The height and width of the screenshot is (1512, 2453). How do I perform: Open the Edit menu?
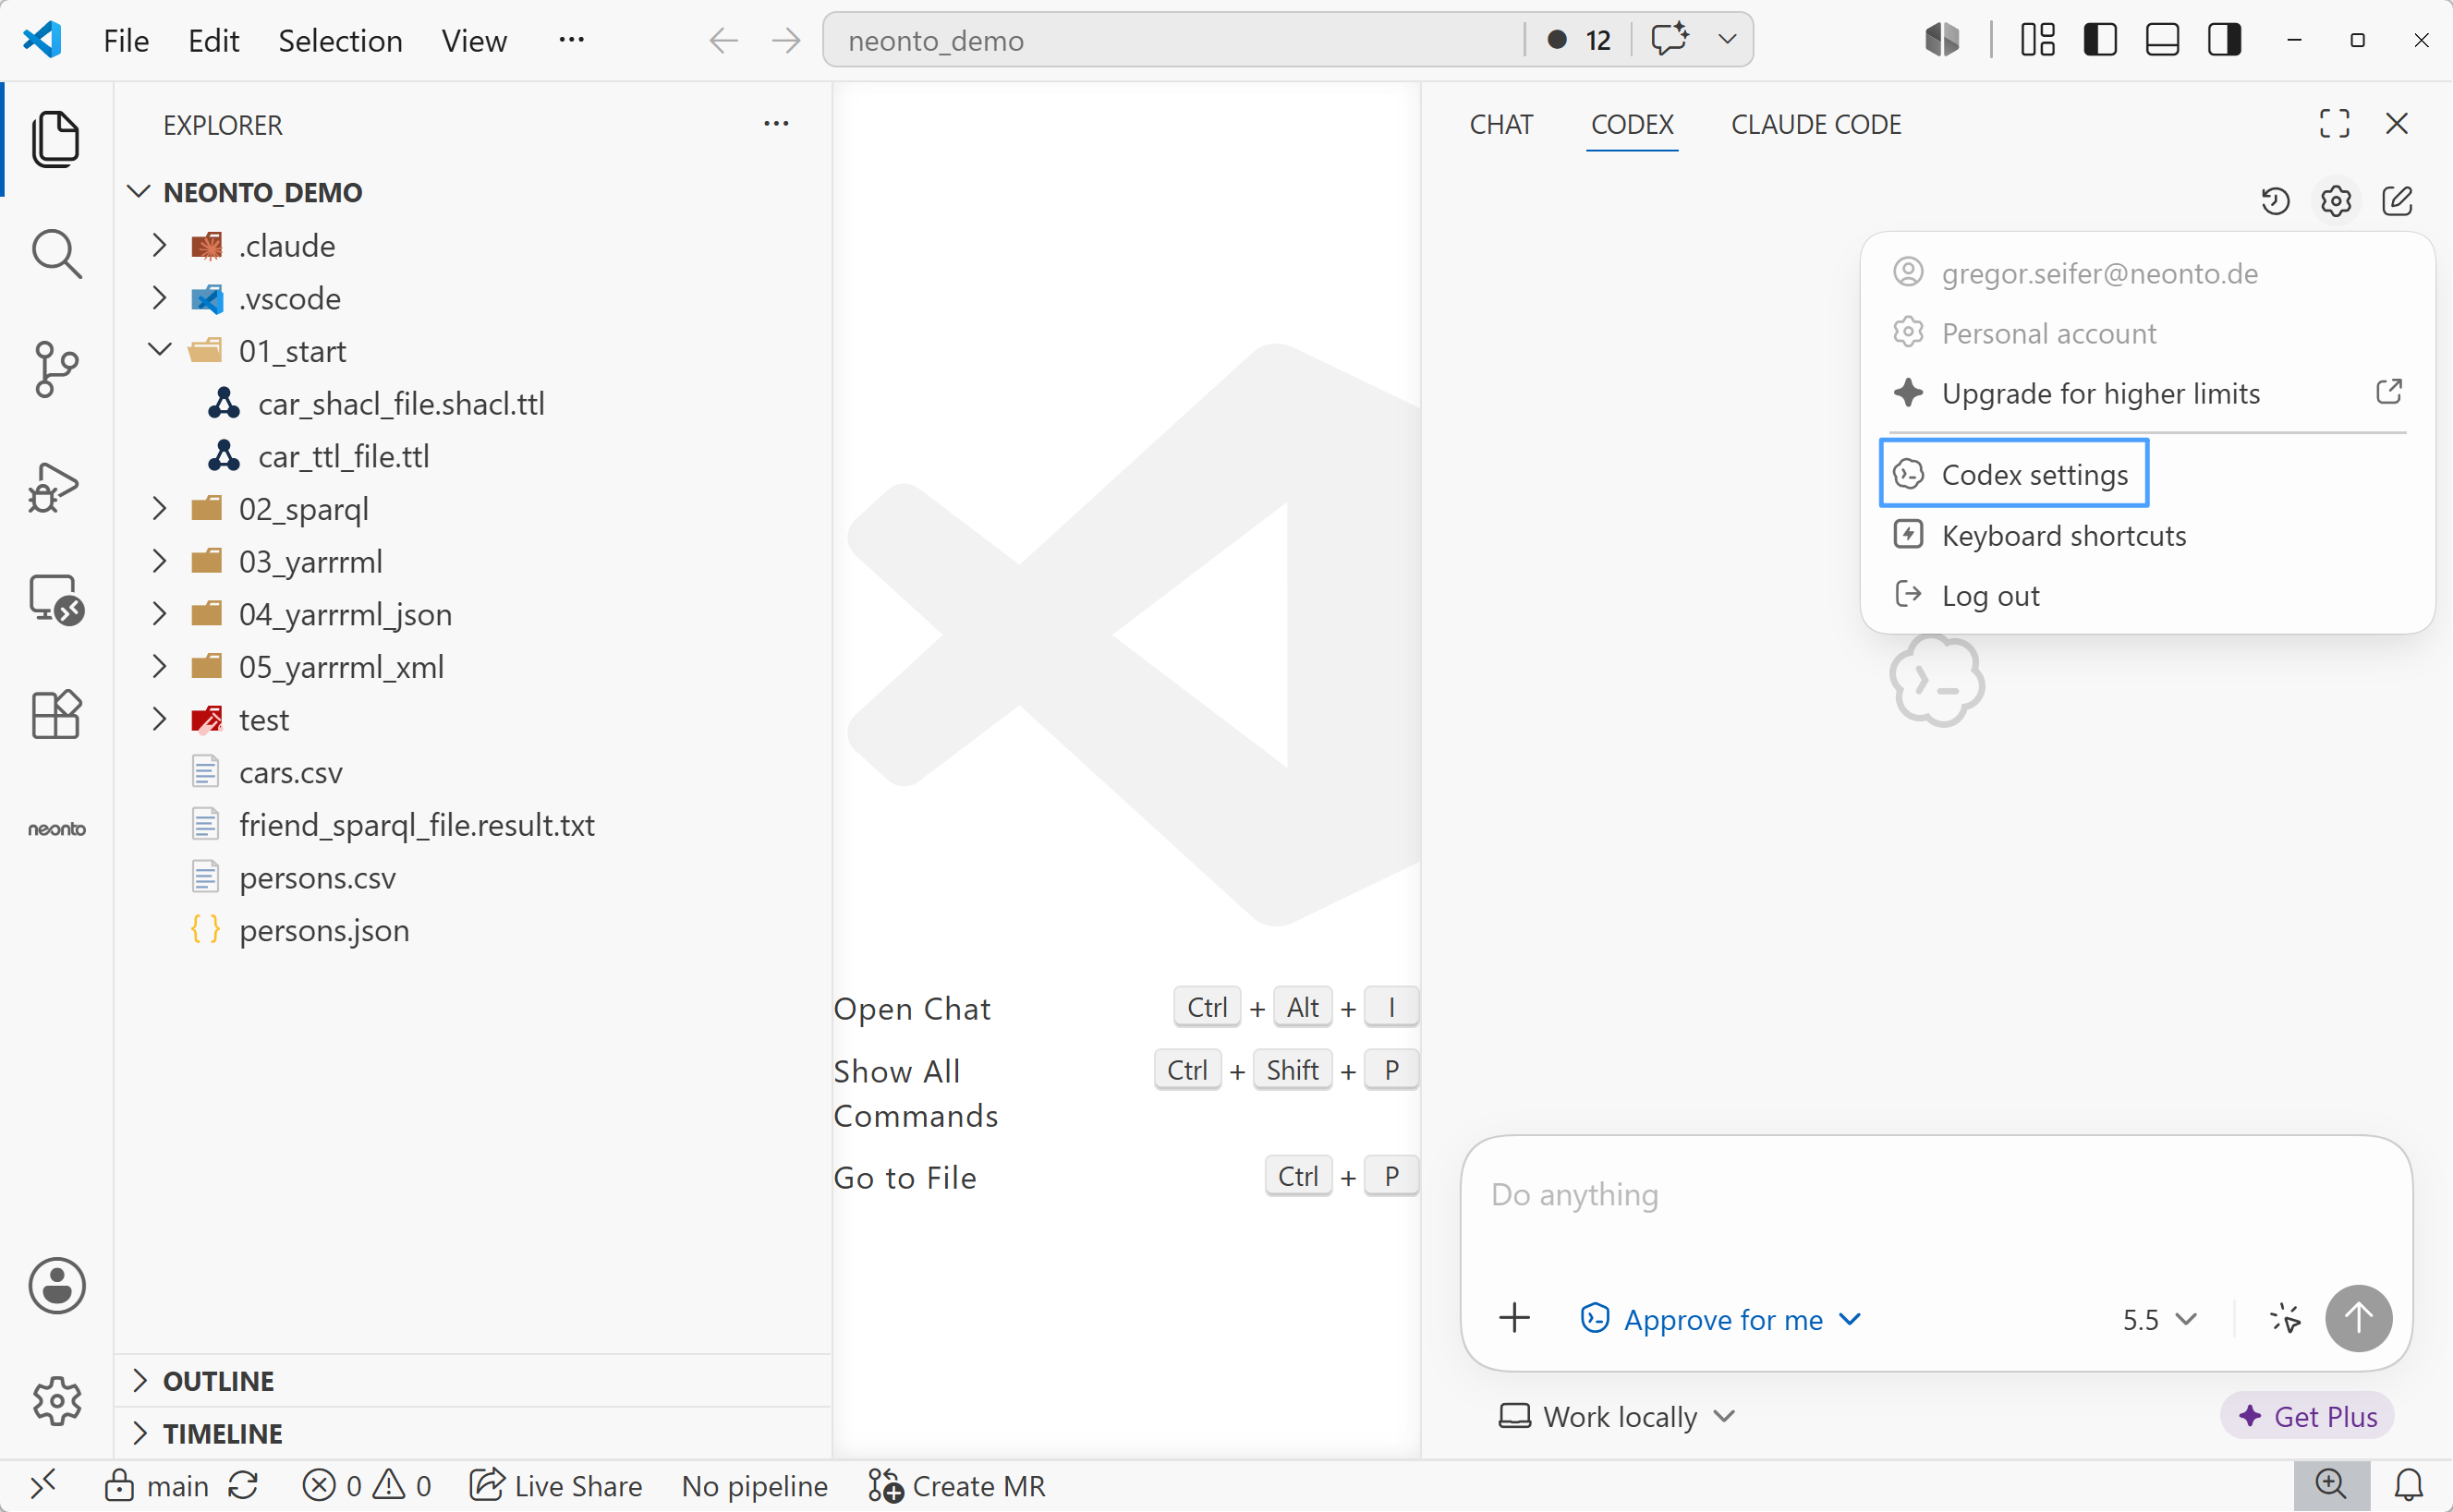(x=213, y=41)
